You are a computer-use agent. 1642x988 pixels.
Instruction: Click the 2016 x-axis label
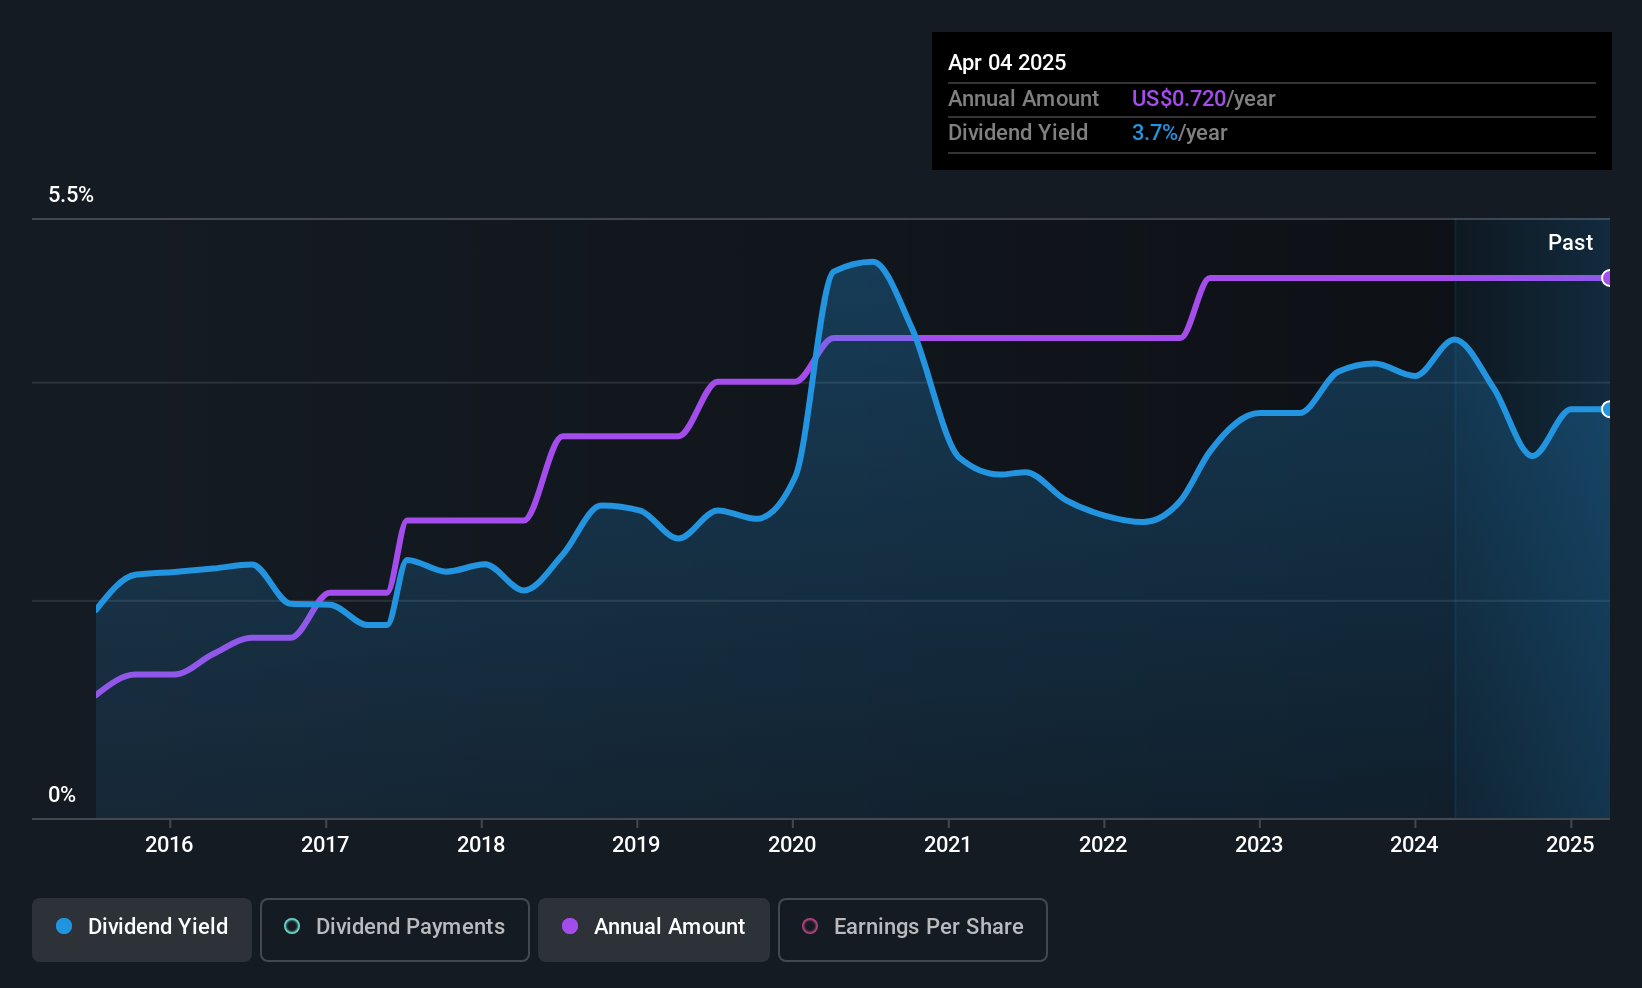pyautogui.click(x=169, y=845)
